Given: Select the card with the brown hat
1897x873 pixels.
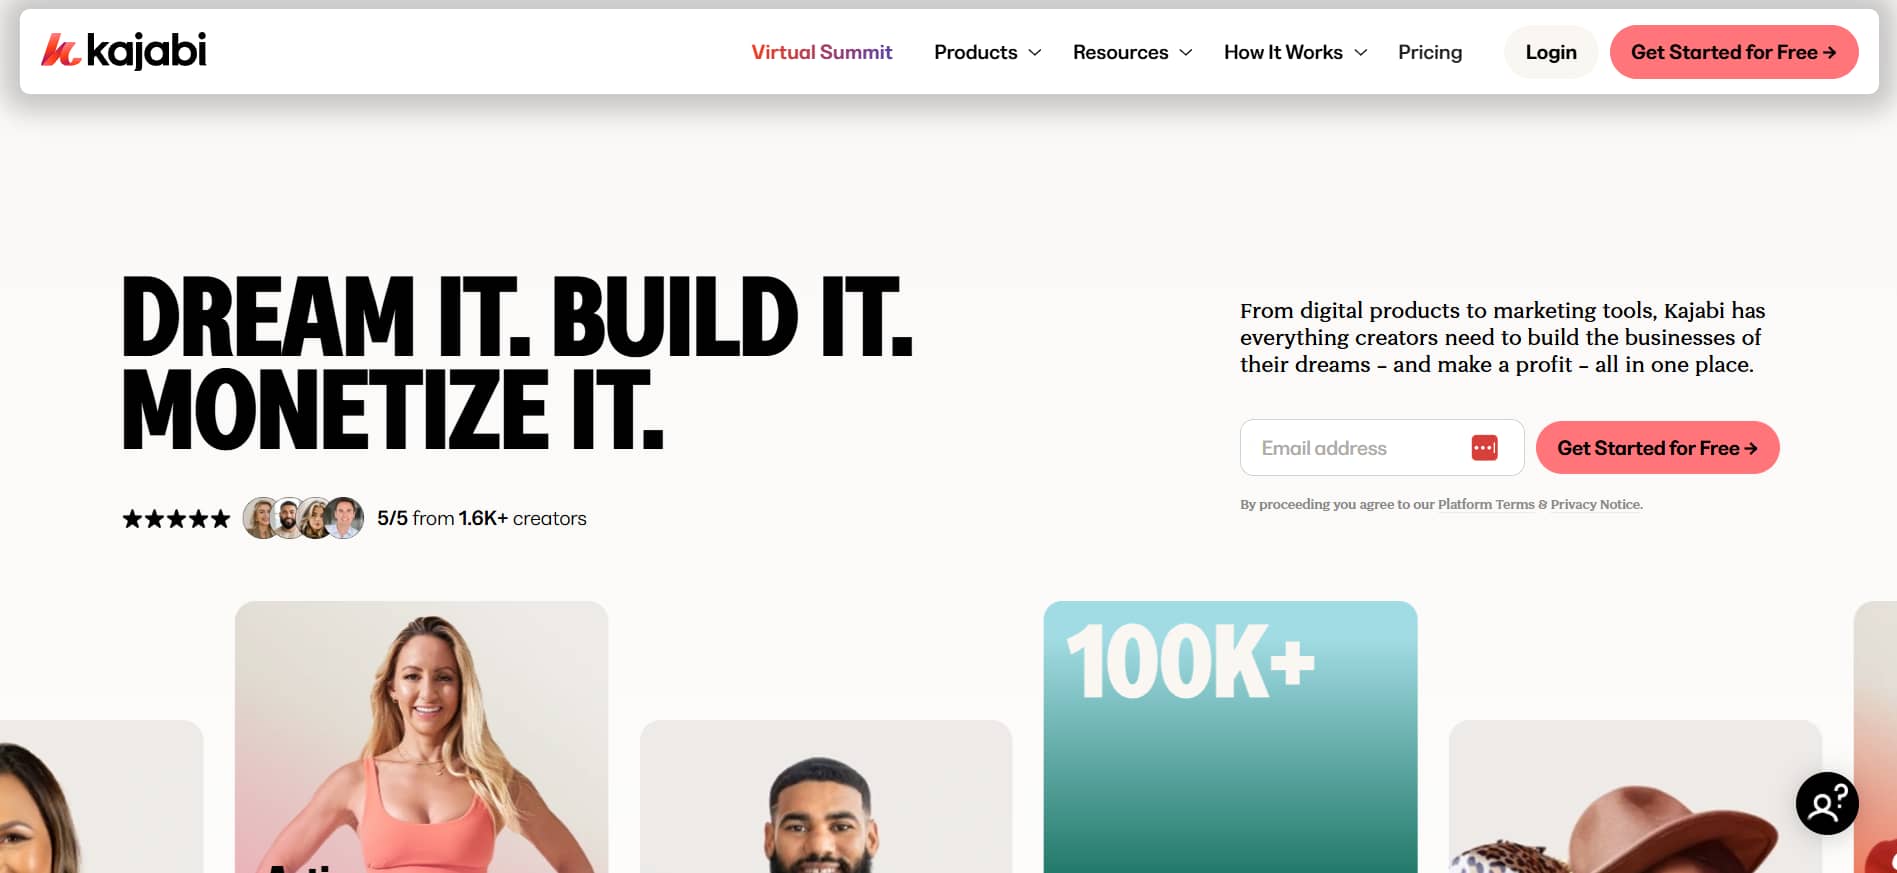Looking at the screenshot, I should [x=1635, y=796].
